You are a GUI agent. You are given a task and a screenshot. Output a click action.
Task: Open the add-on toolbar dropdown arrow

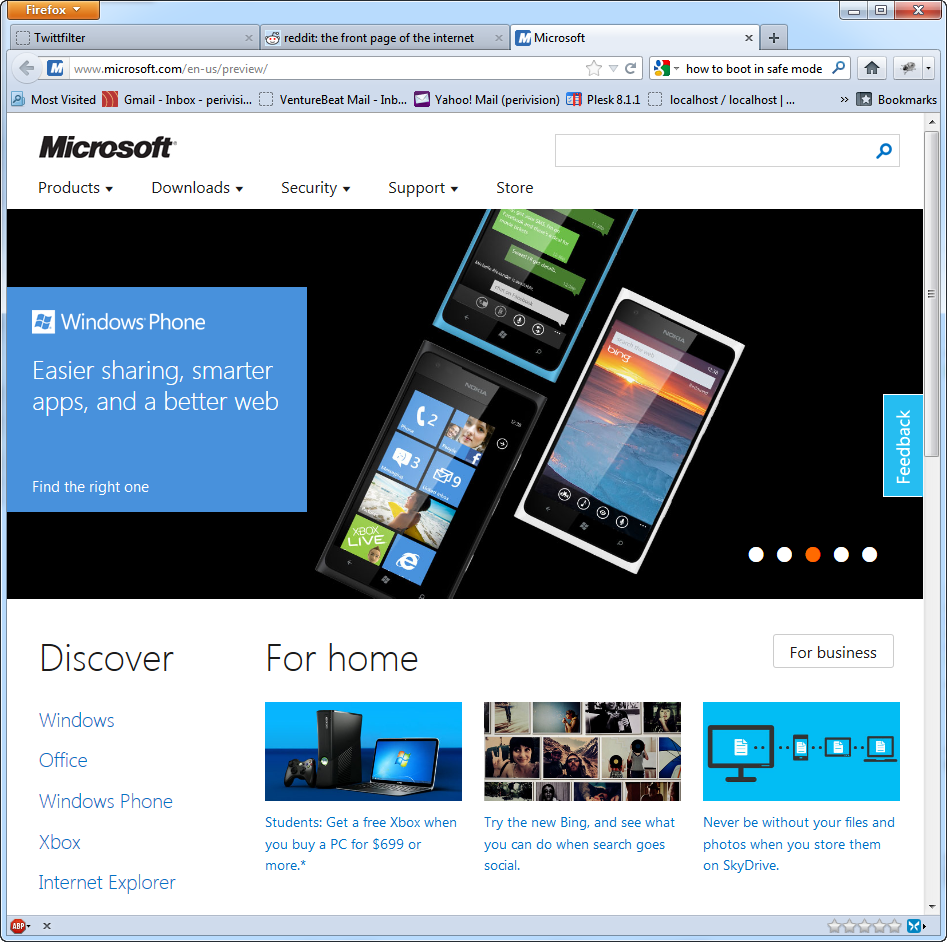click(928, 68)
